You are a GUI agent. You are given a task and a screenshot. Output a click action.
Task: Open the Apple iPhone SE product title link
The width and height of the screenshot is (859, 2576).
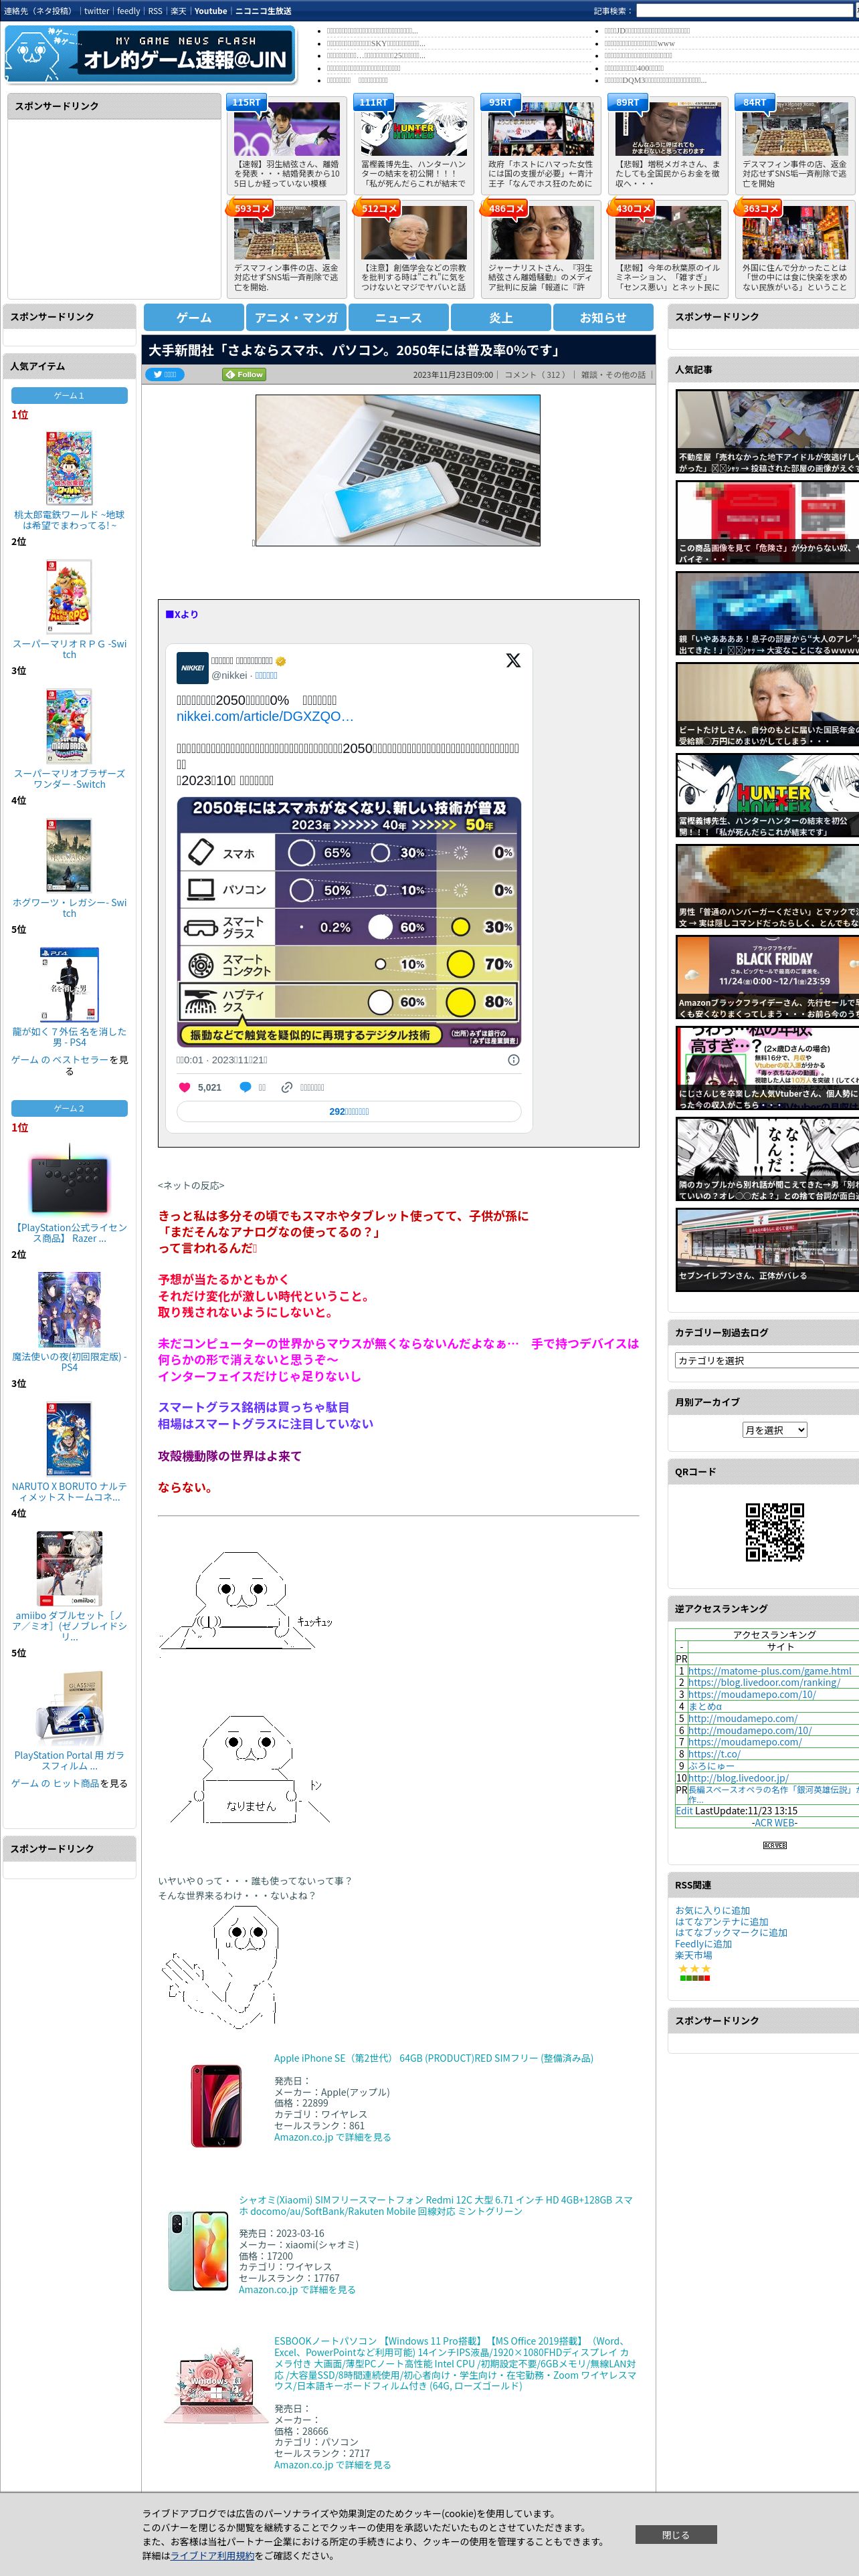click(433, 2058)
